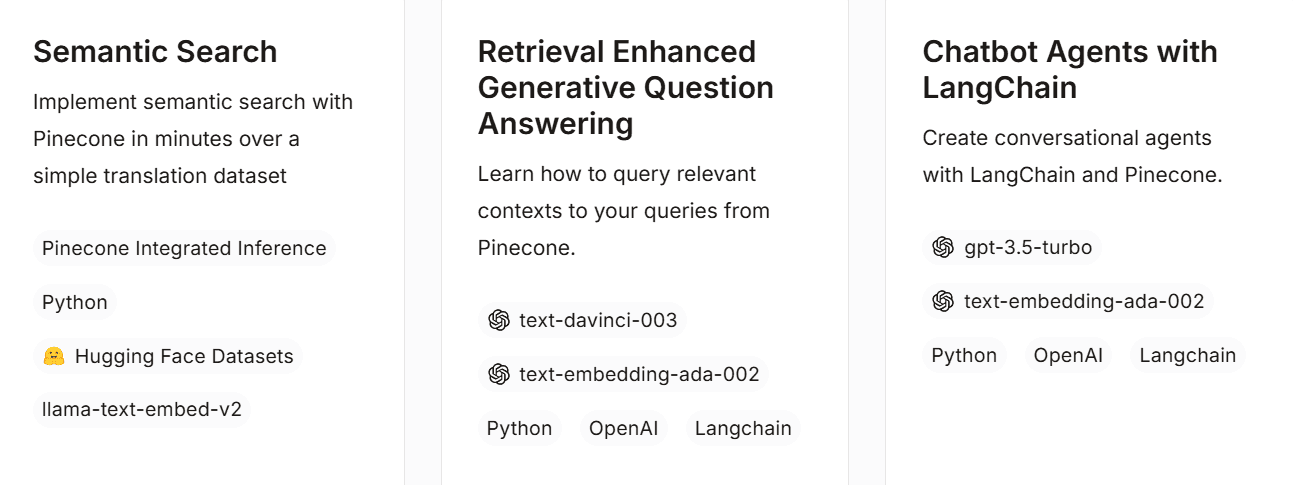The height and width of the screenshot is (485, 1293).
Task: Choose OpenAI tag in Chatbot Agents card
Action: 1068,355
